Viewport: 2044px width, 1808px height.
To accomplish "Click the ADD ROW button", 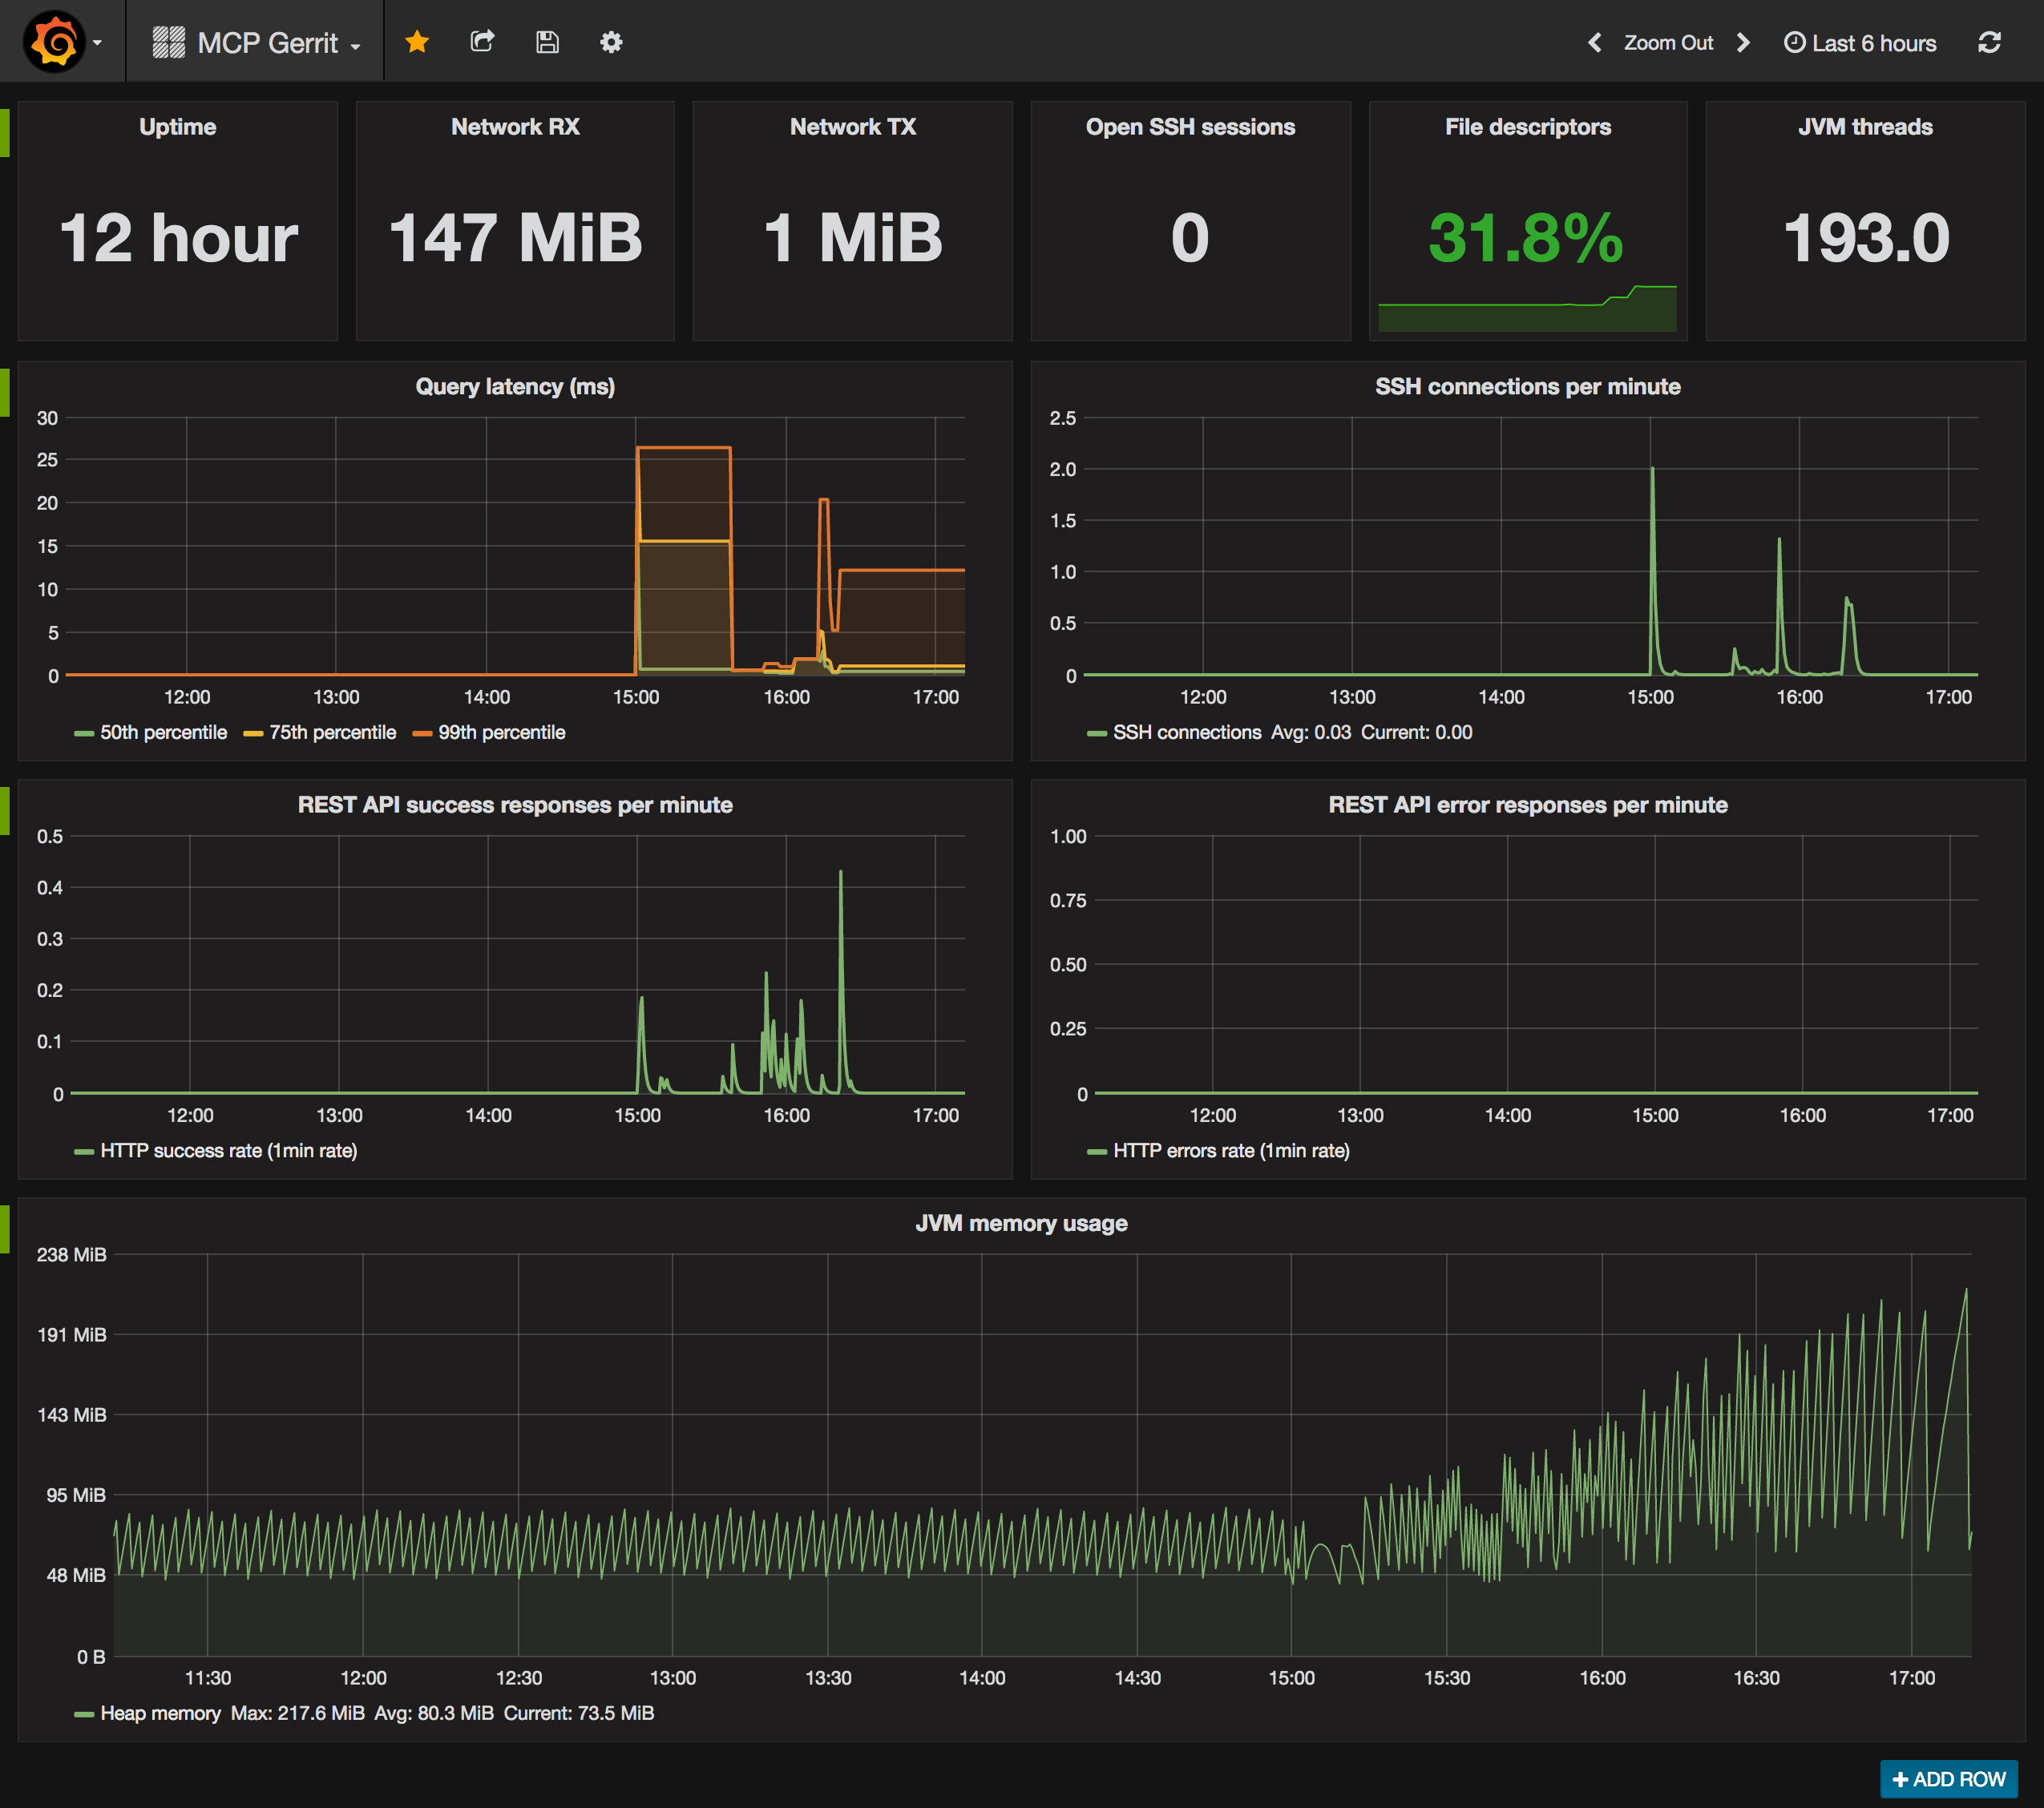I will 1949,1779.
